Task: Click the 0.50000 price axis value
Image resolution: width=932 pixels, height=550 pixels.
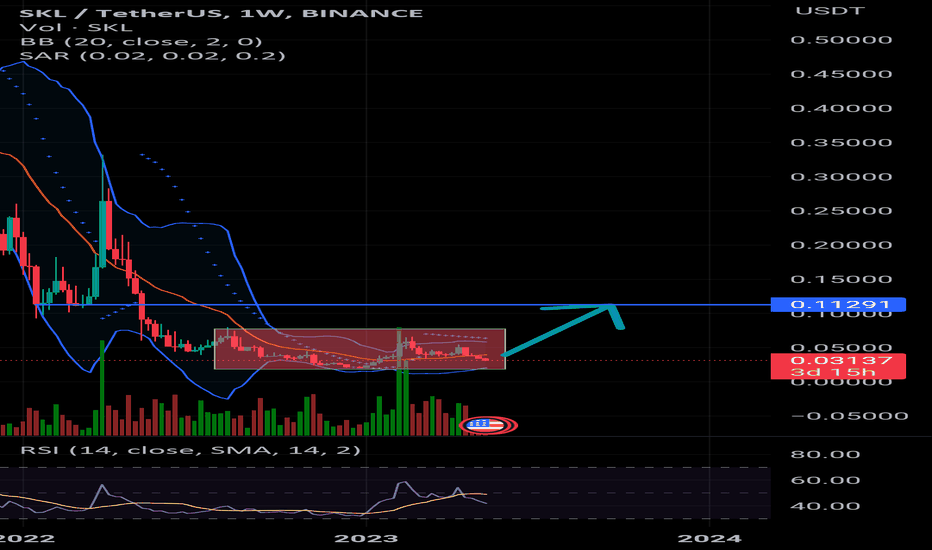Action: pyautogui.click(x=841, y=40)
